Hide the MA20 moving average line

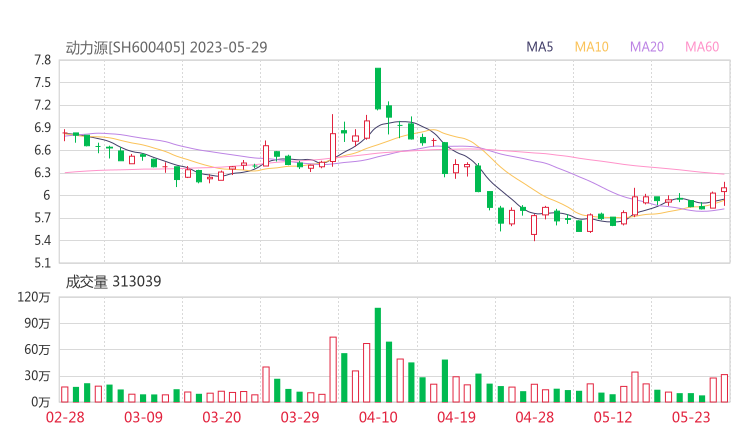(646, 47)
